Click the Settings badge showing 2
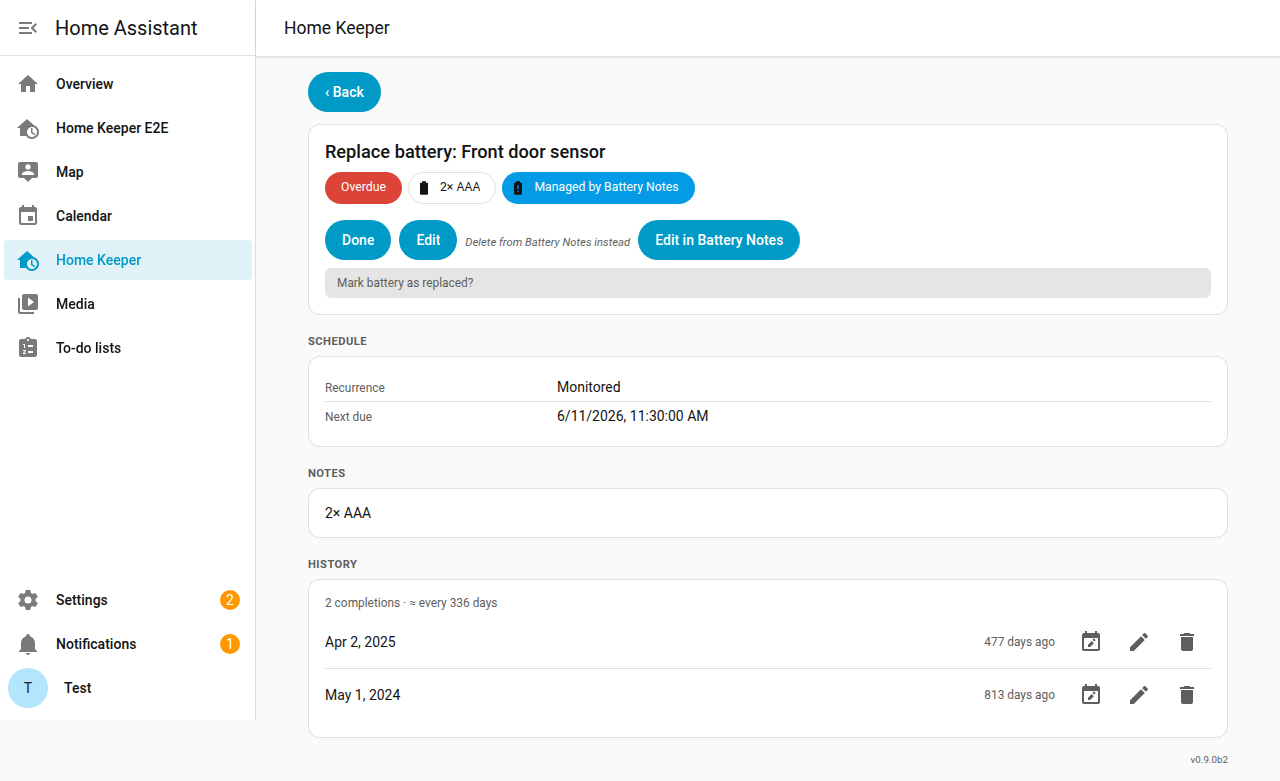The width and height of the screenshot is (1280, 781). click(x=230, y=600)
